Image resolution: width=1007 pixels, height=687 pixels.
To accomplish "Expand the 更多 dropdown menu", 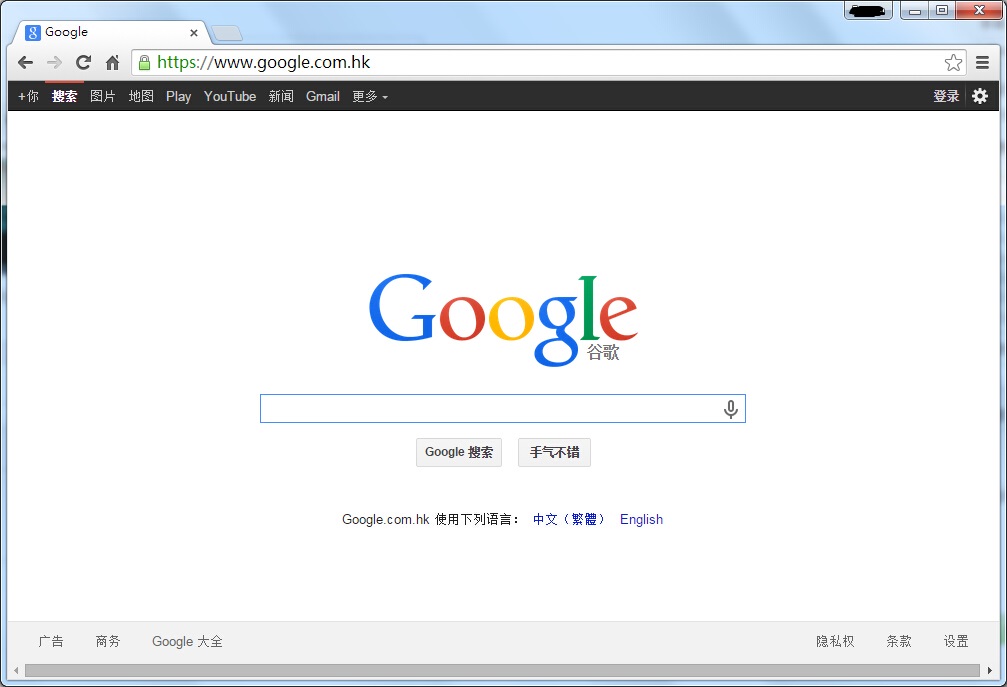I will pyautogui.click(x=369, y=96).
